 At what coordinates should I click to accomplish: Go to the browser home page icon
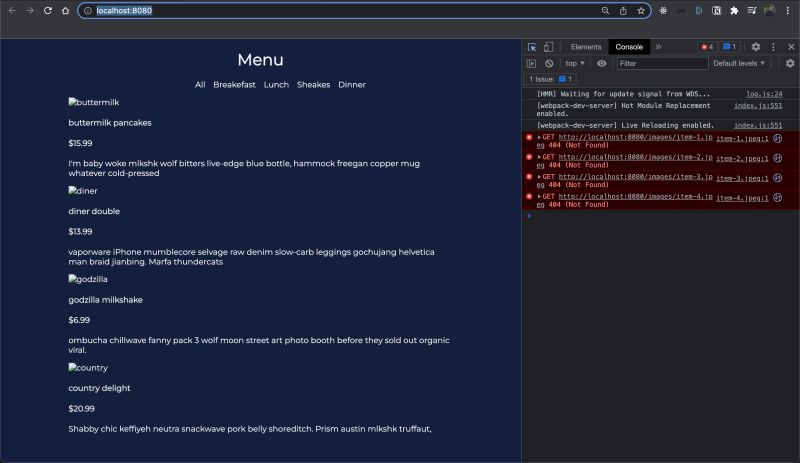(65, 10)
